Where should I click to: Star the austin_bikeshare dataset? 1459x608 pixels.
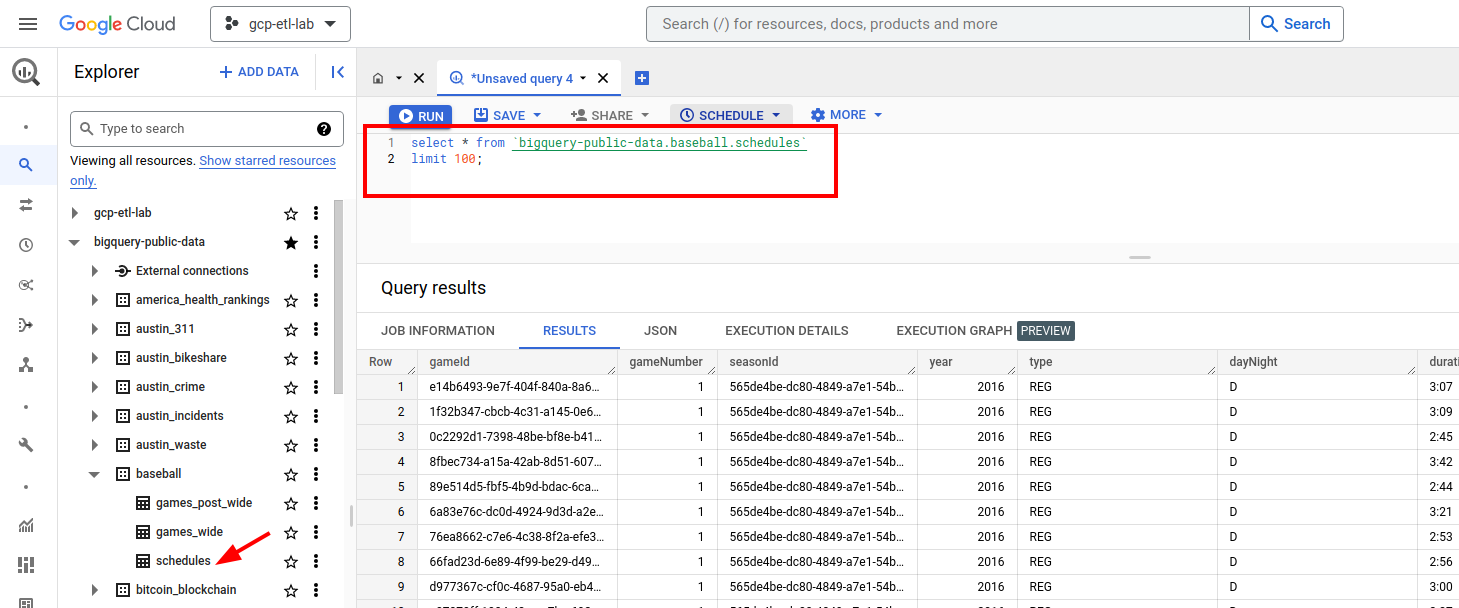point(291,358)
